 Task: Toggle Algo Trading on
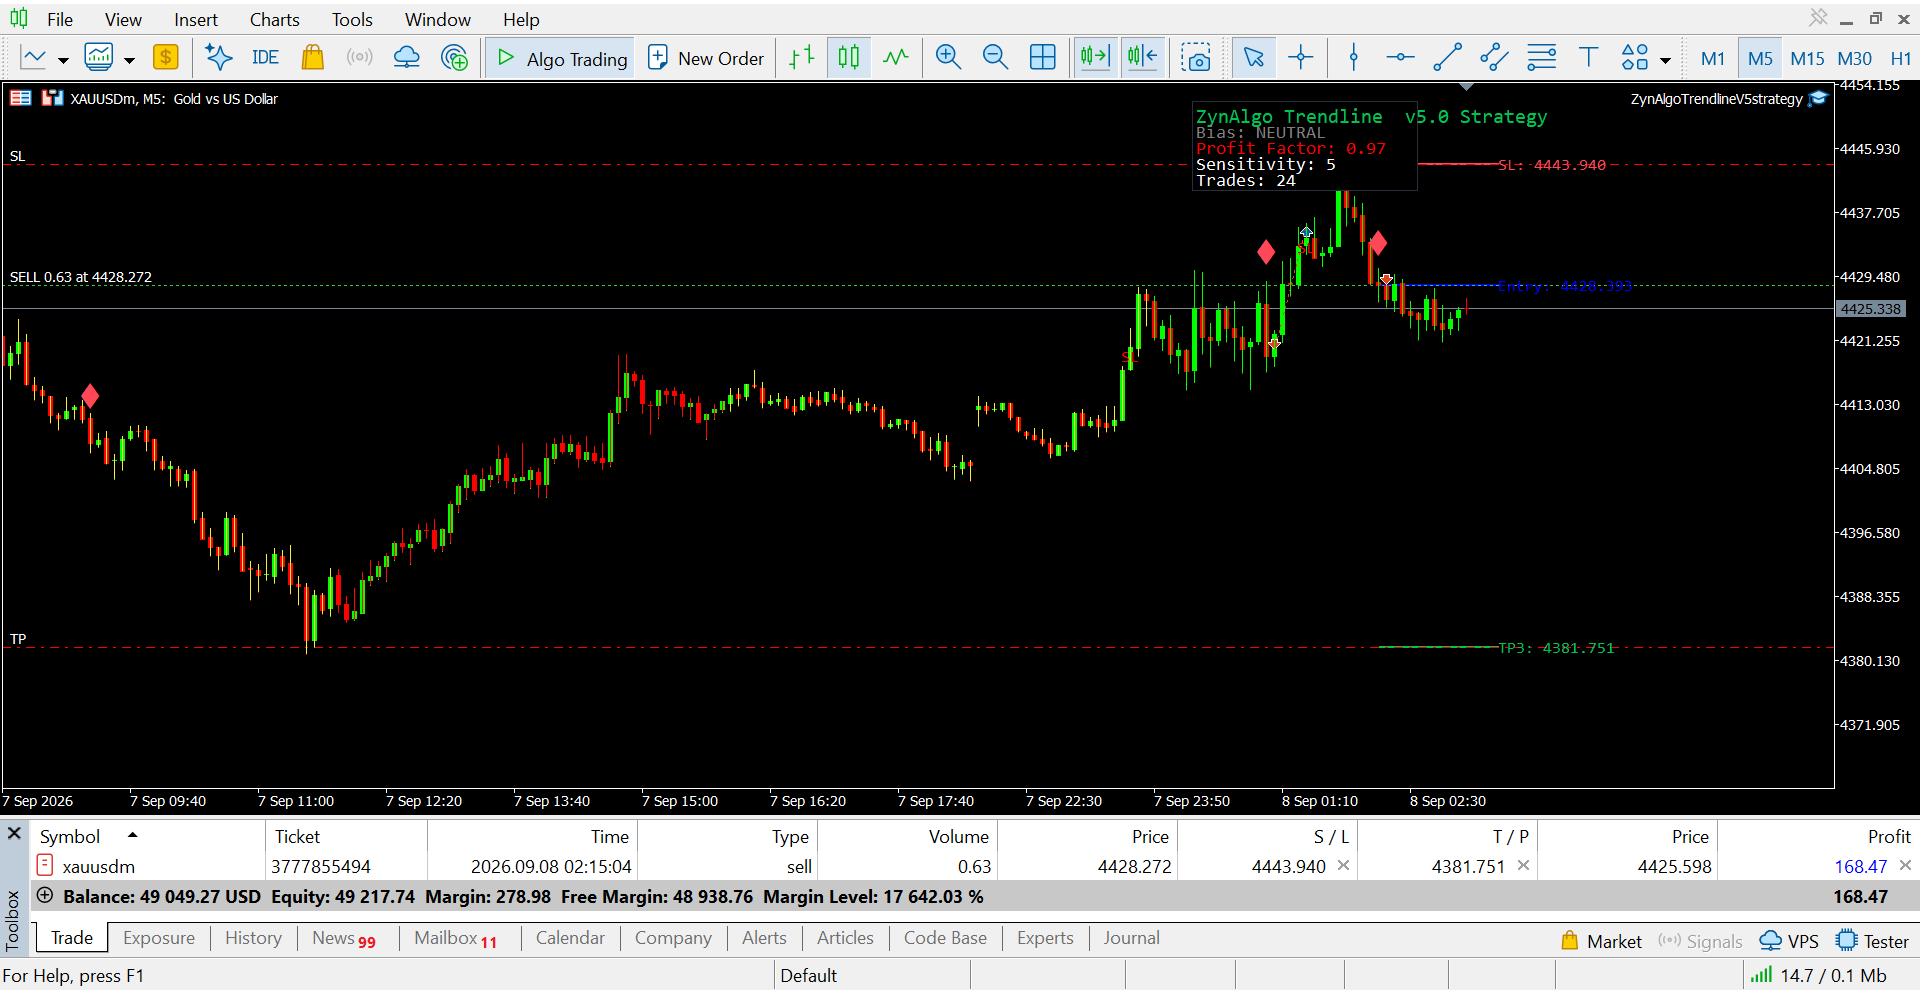coord(561,58)
